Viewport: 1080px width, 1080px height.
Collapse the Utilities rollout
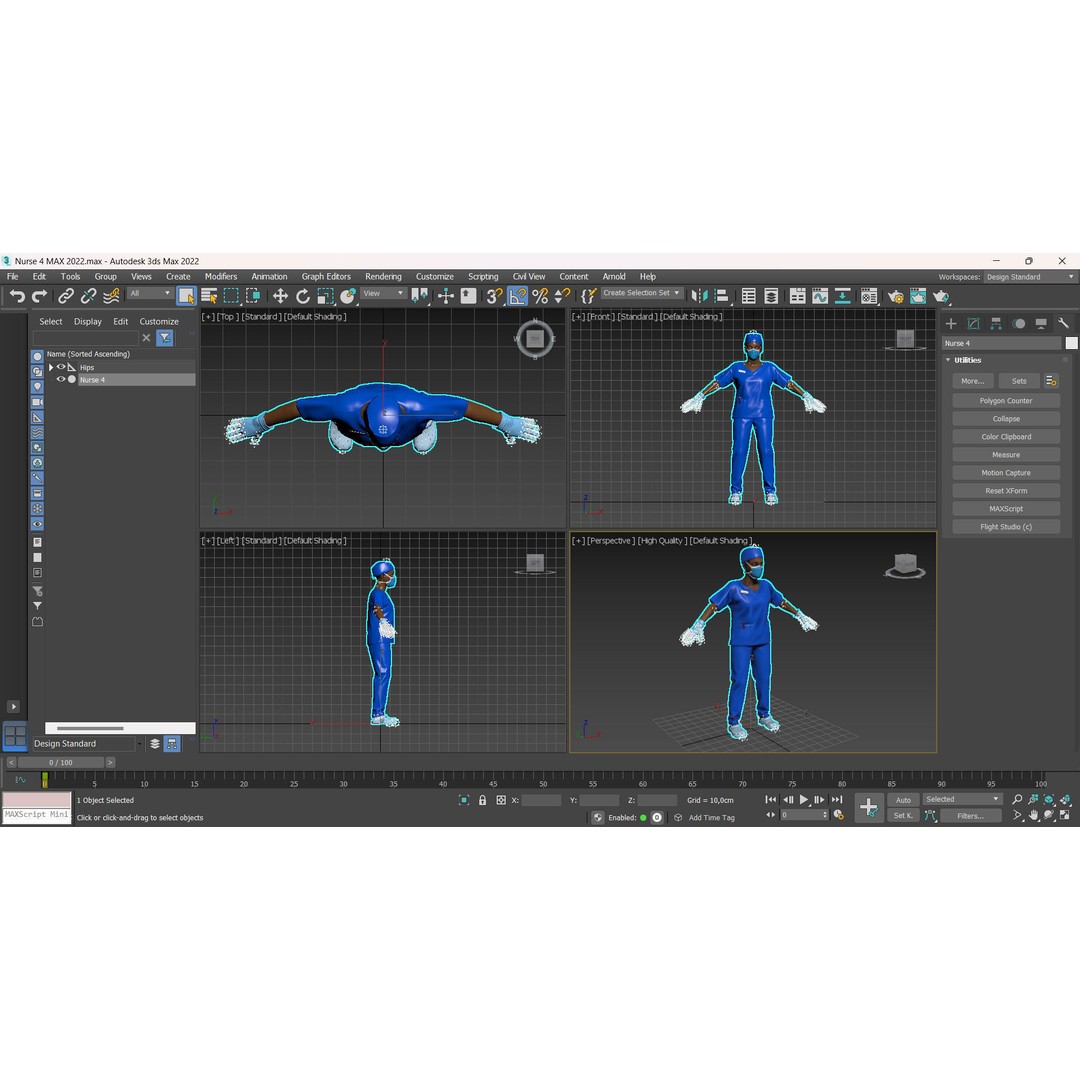(948, 360)
